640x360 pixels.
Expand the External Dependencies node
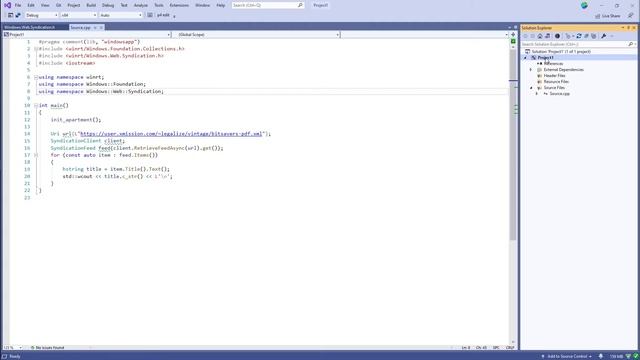click(x=531, y=70)
